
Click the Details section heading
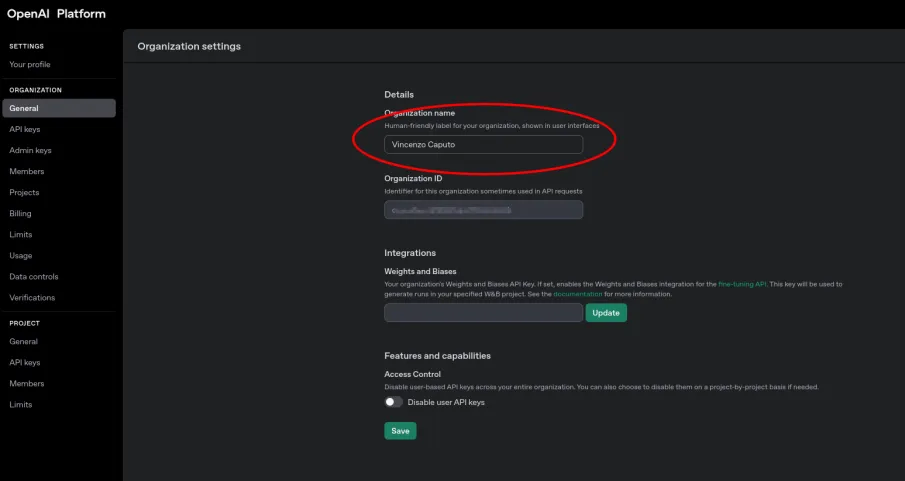[399, 95]
